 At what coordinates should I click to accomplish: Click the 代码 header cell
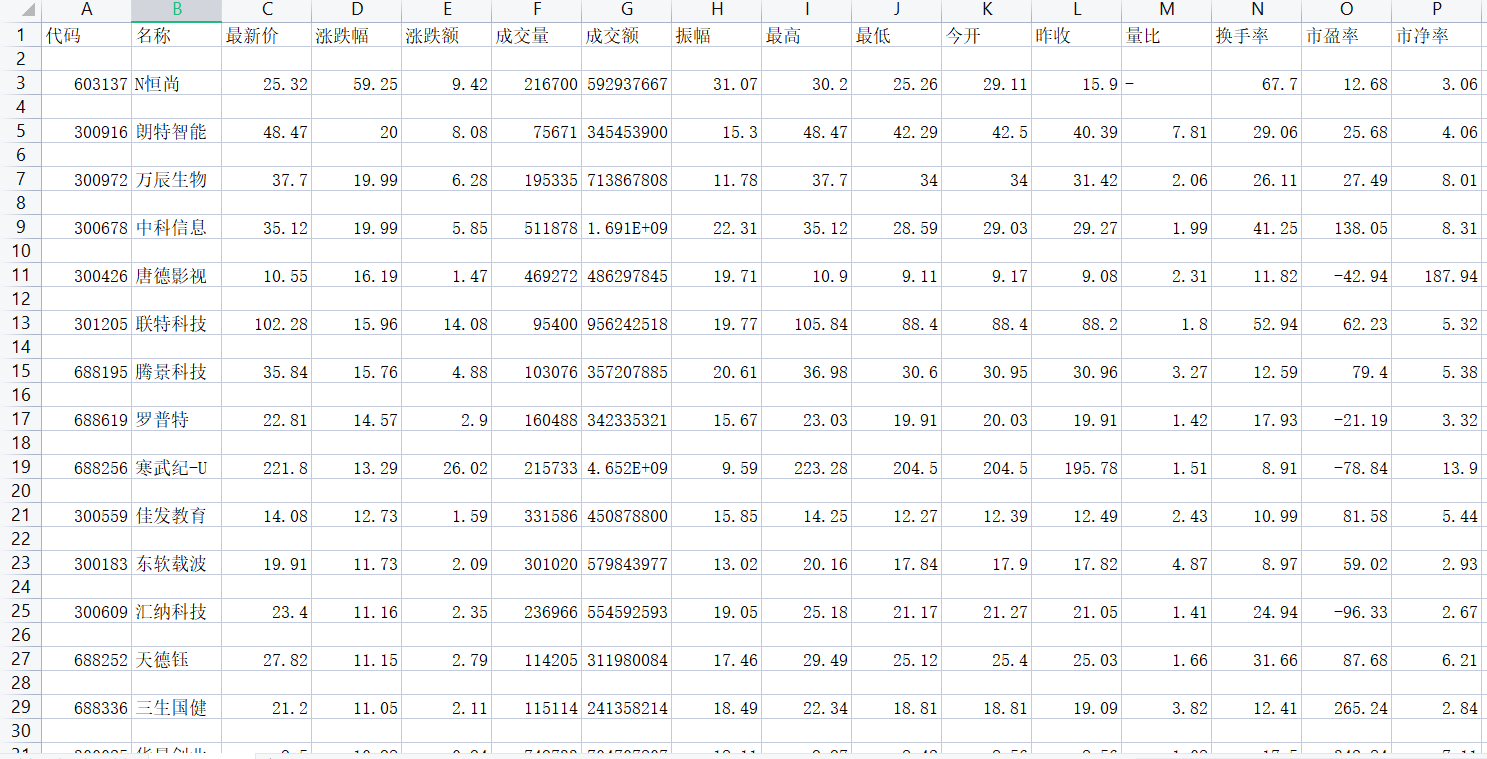(x=87, y=35)
